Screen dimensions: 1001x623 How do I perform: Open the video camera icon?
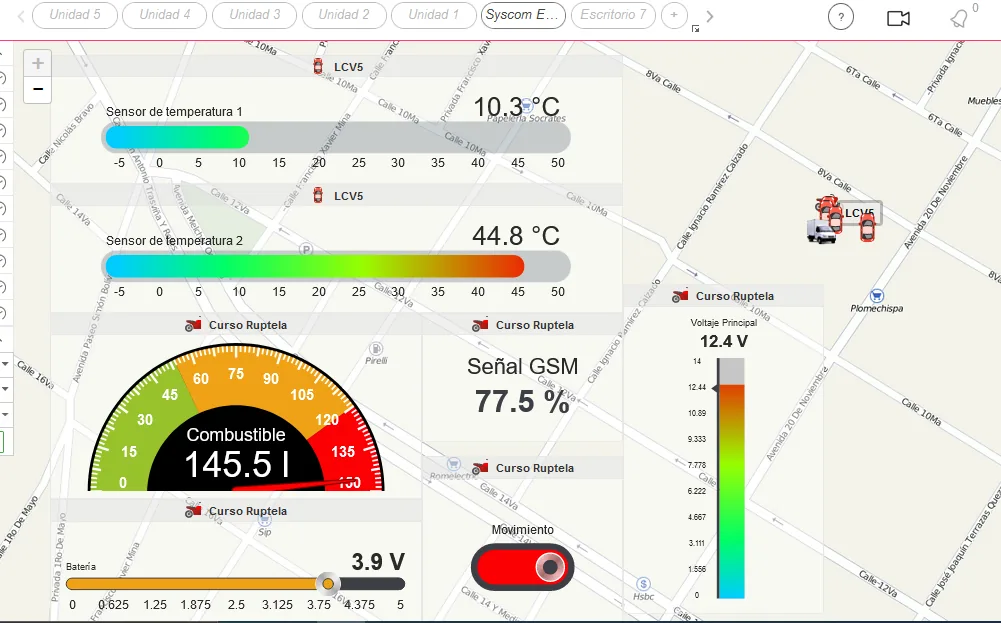[898, 18]
